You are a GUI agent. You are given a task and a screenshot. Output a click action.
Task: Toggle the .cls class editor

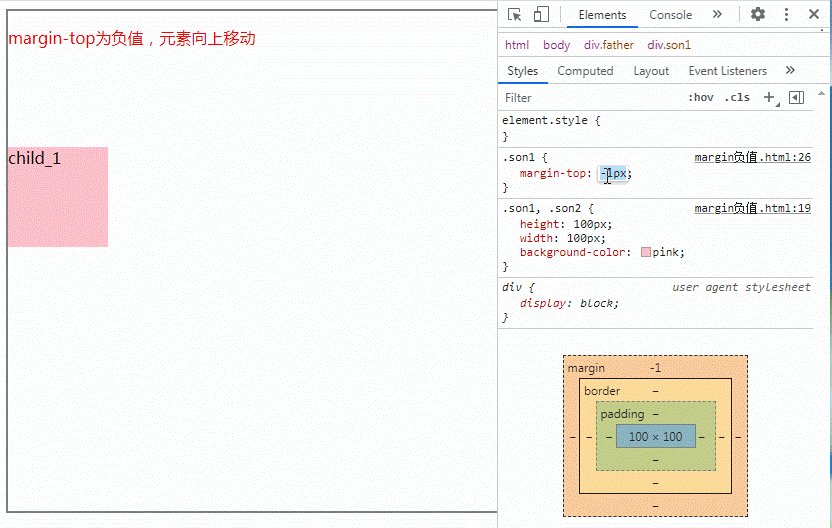click(737, 97)
